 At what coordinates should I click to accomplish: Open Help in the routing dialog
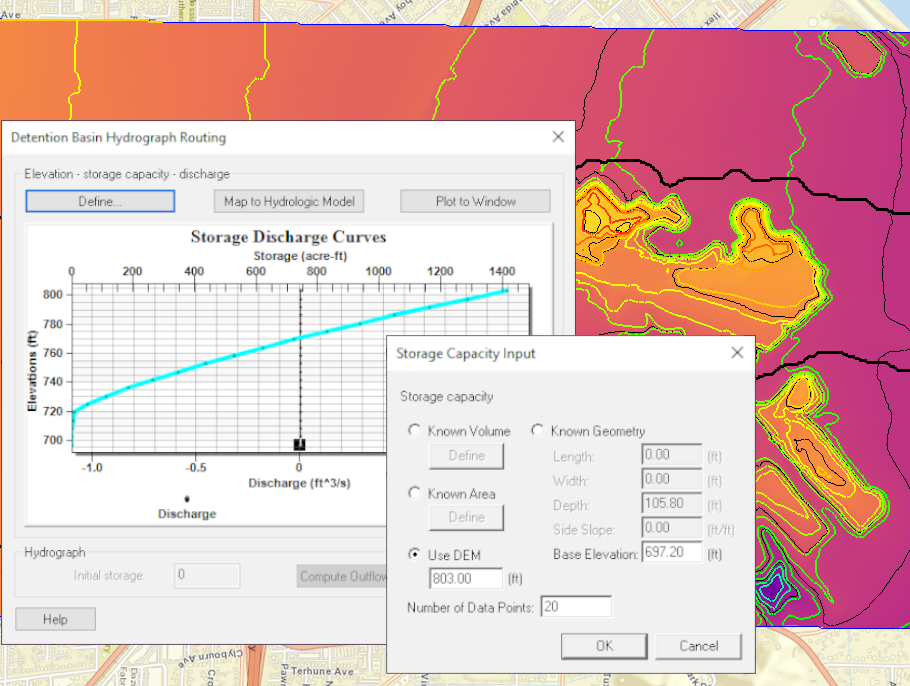click(x=55, y=619)
